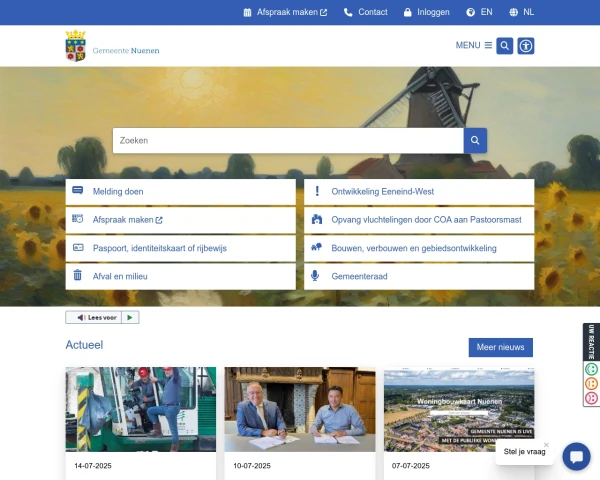This screenshot has height=480, width=600.
Task: Click the calendar clock icon in Afspraak maken tile
Action: click(x=78, y=219)
